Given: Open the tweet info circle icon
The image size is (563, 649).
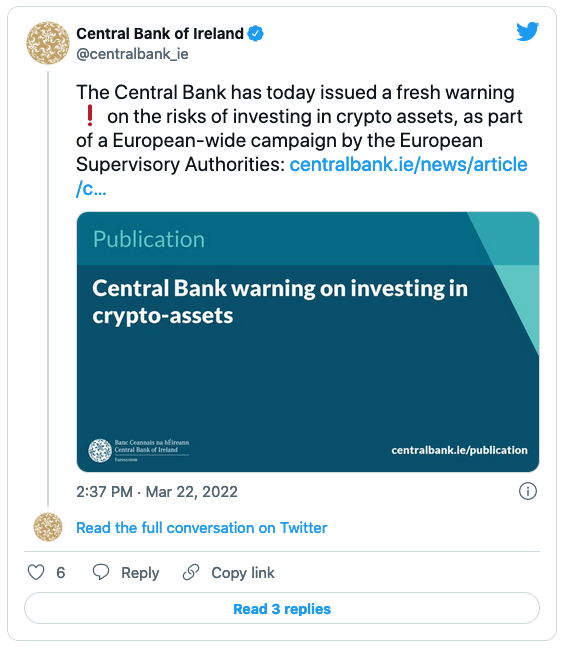Looking at the screenshot, I should tap(528, 491).
